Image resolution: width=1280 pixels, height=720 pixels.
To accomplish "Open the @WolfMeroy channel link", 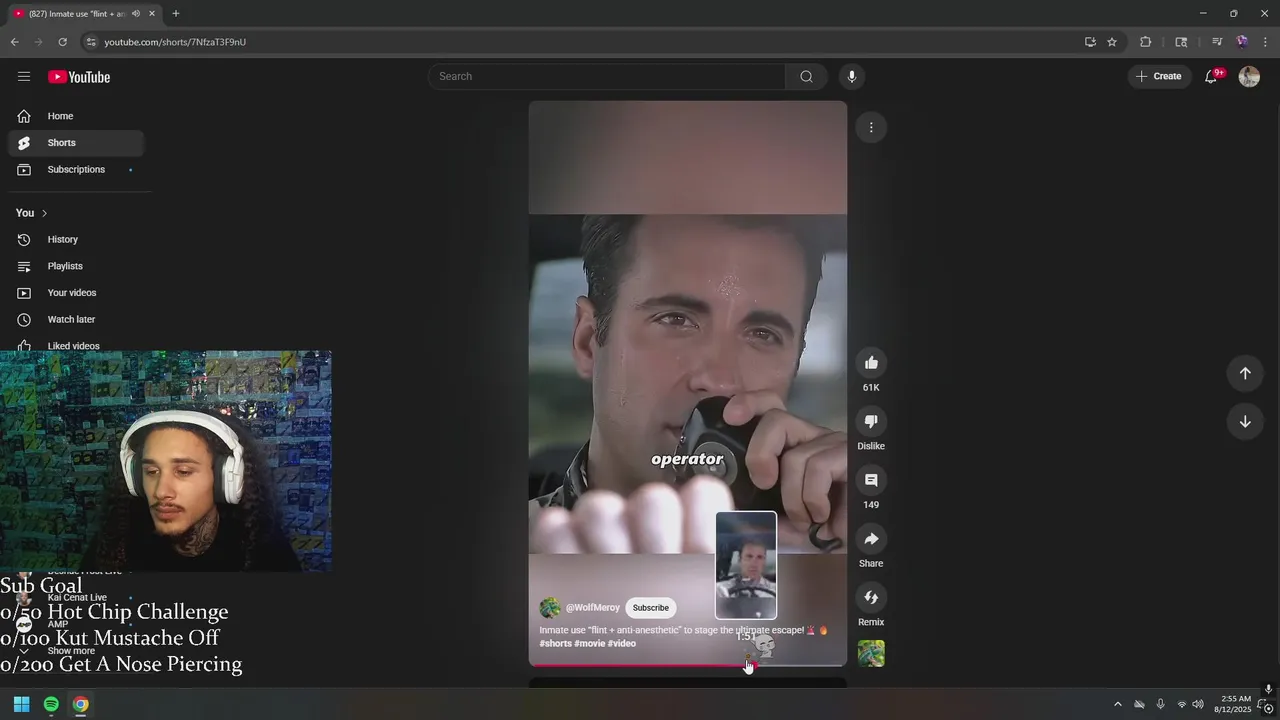I will [x=593, y=608].
